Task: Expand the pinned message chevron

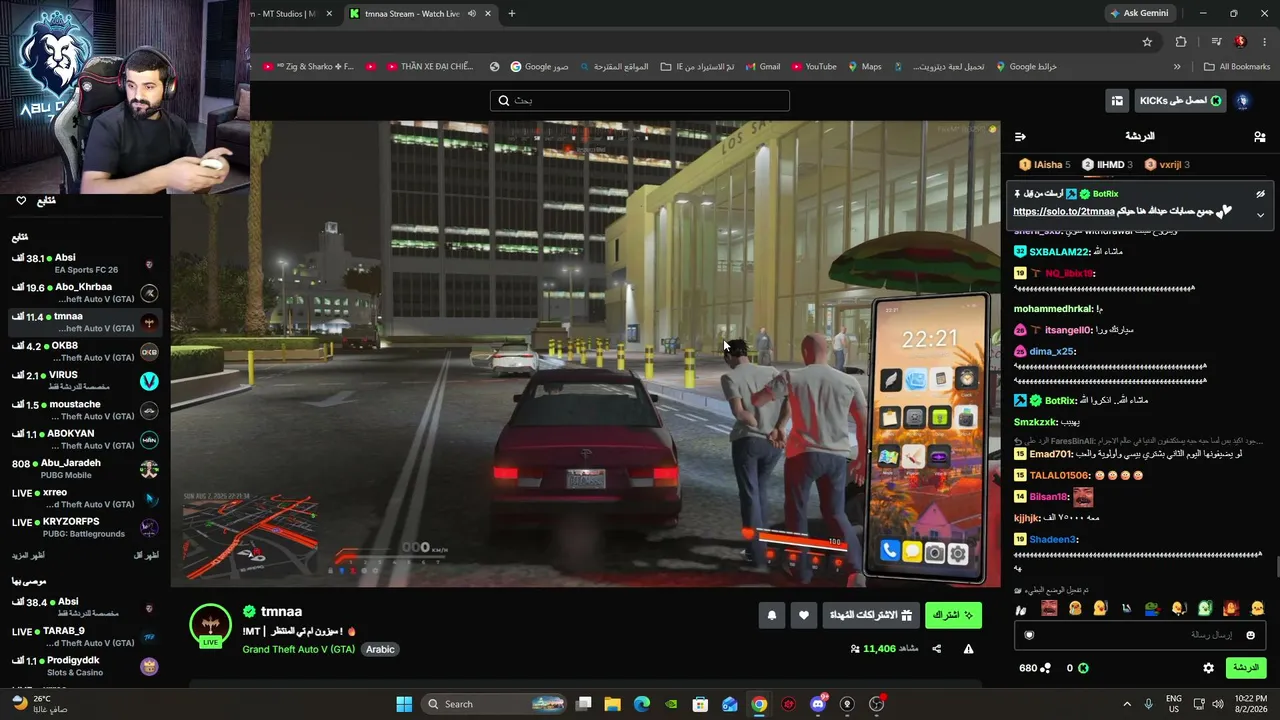Action: [1260, 215]
